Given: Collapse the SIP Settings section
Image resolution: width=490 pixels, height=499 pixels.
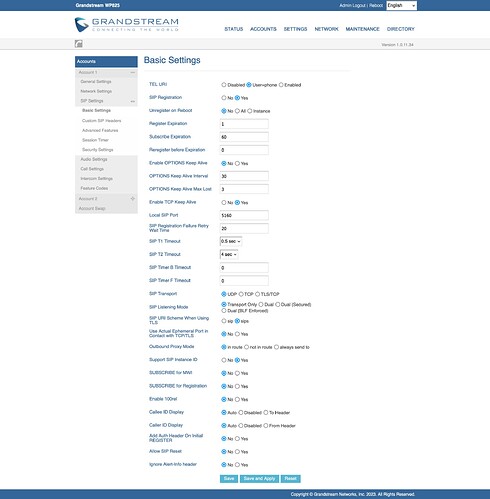Looking at the screenshot, I should tap(133, 101).
